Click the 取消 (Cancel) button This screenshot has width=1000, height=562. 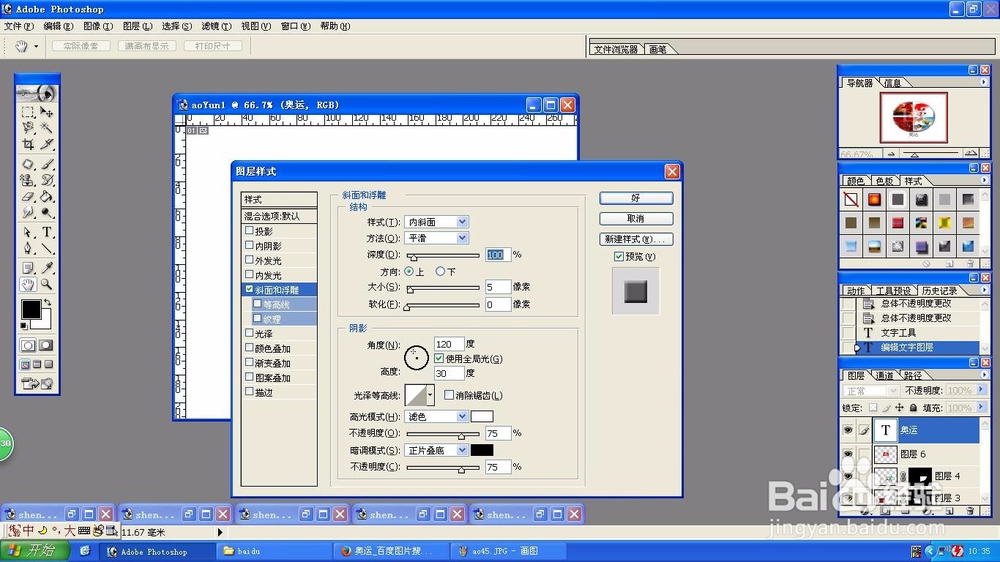tap(636, 219)
